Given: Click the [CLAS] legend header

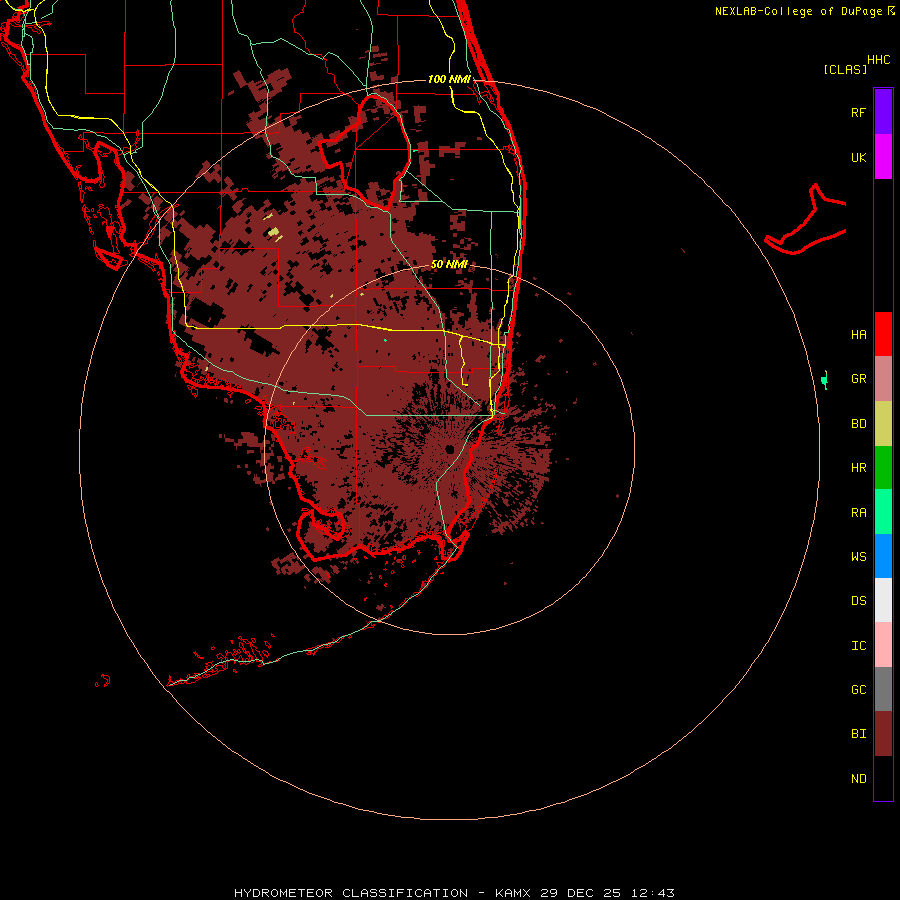Looking at the screenshot, I should (x=845, y=69).
